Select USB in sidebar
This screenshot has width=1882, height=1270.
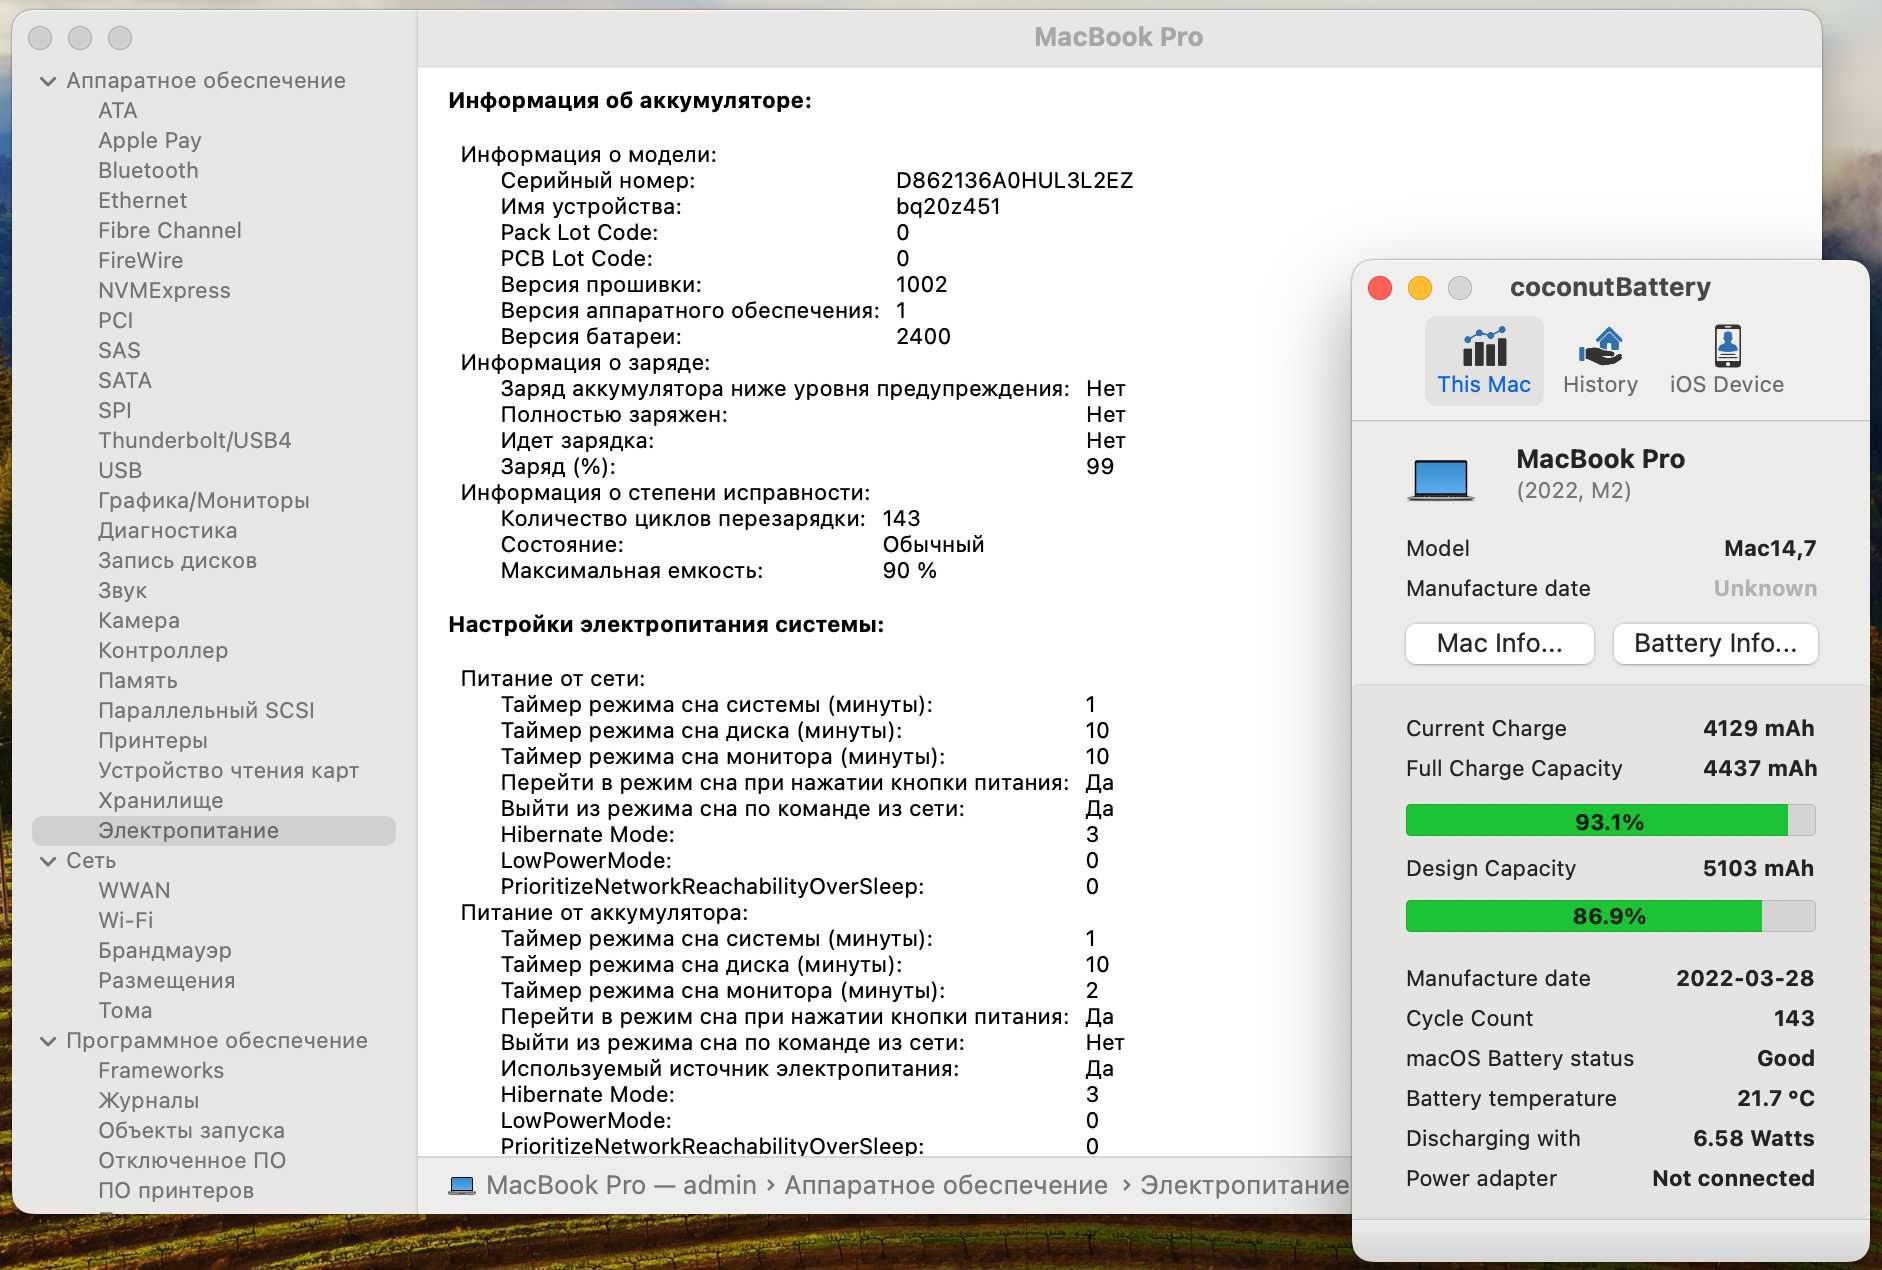click(x=120, y=471)
